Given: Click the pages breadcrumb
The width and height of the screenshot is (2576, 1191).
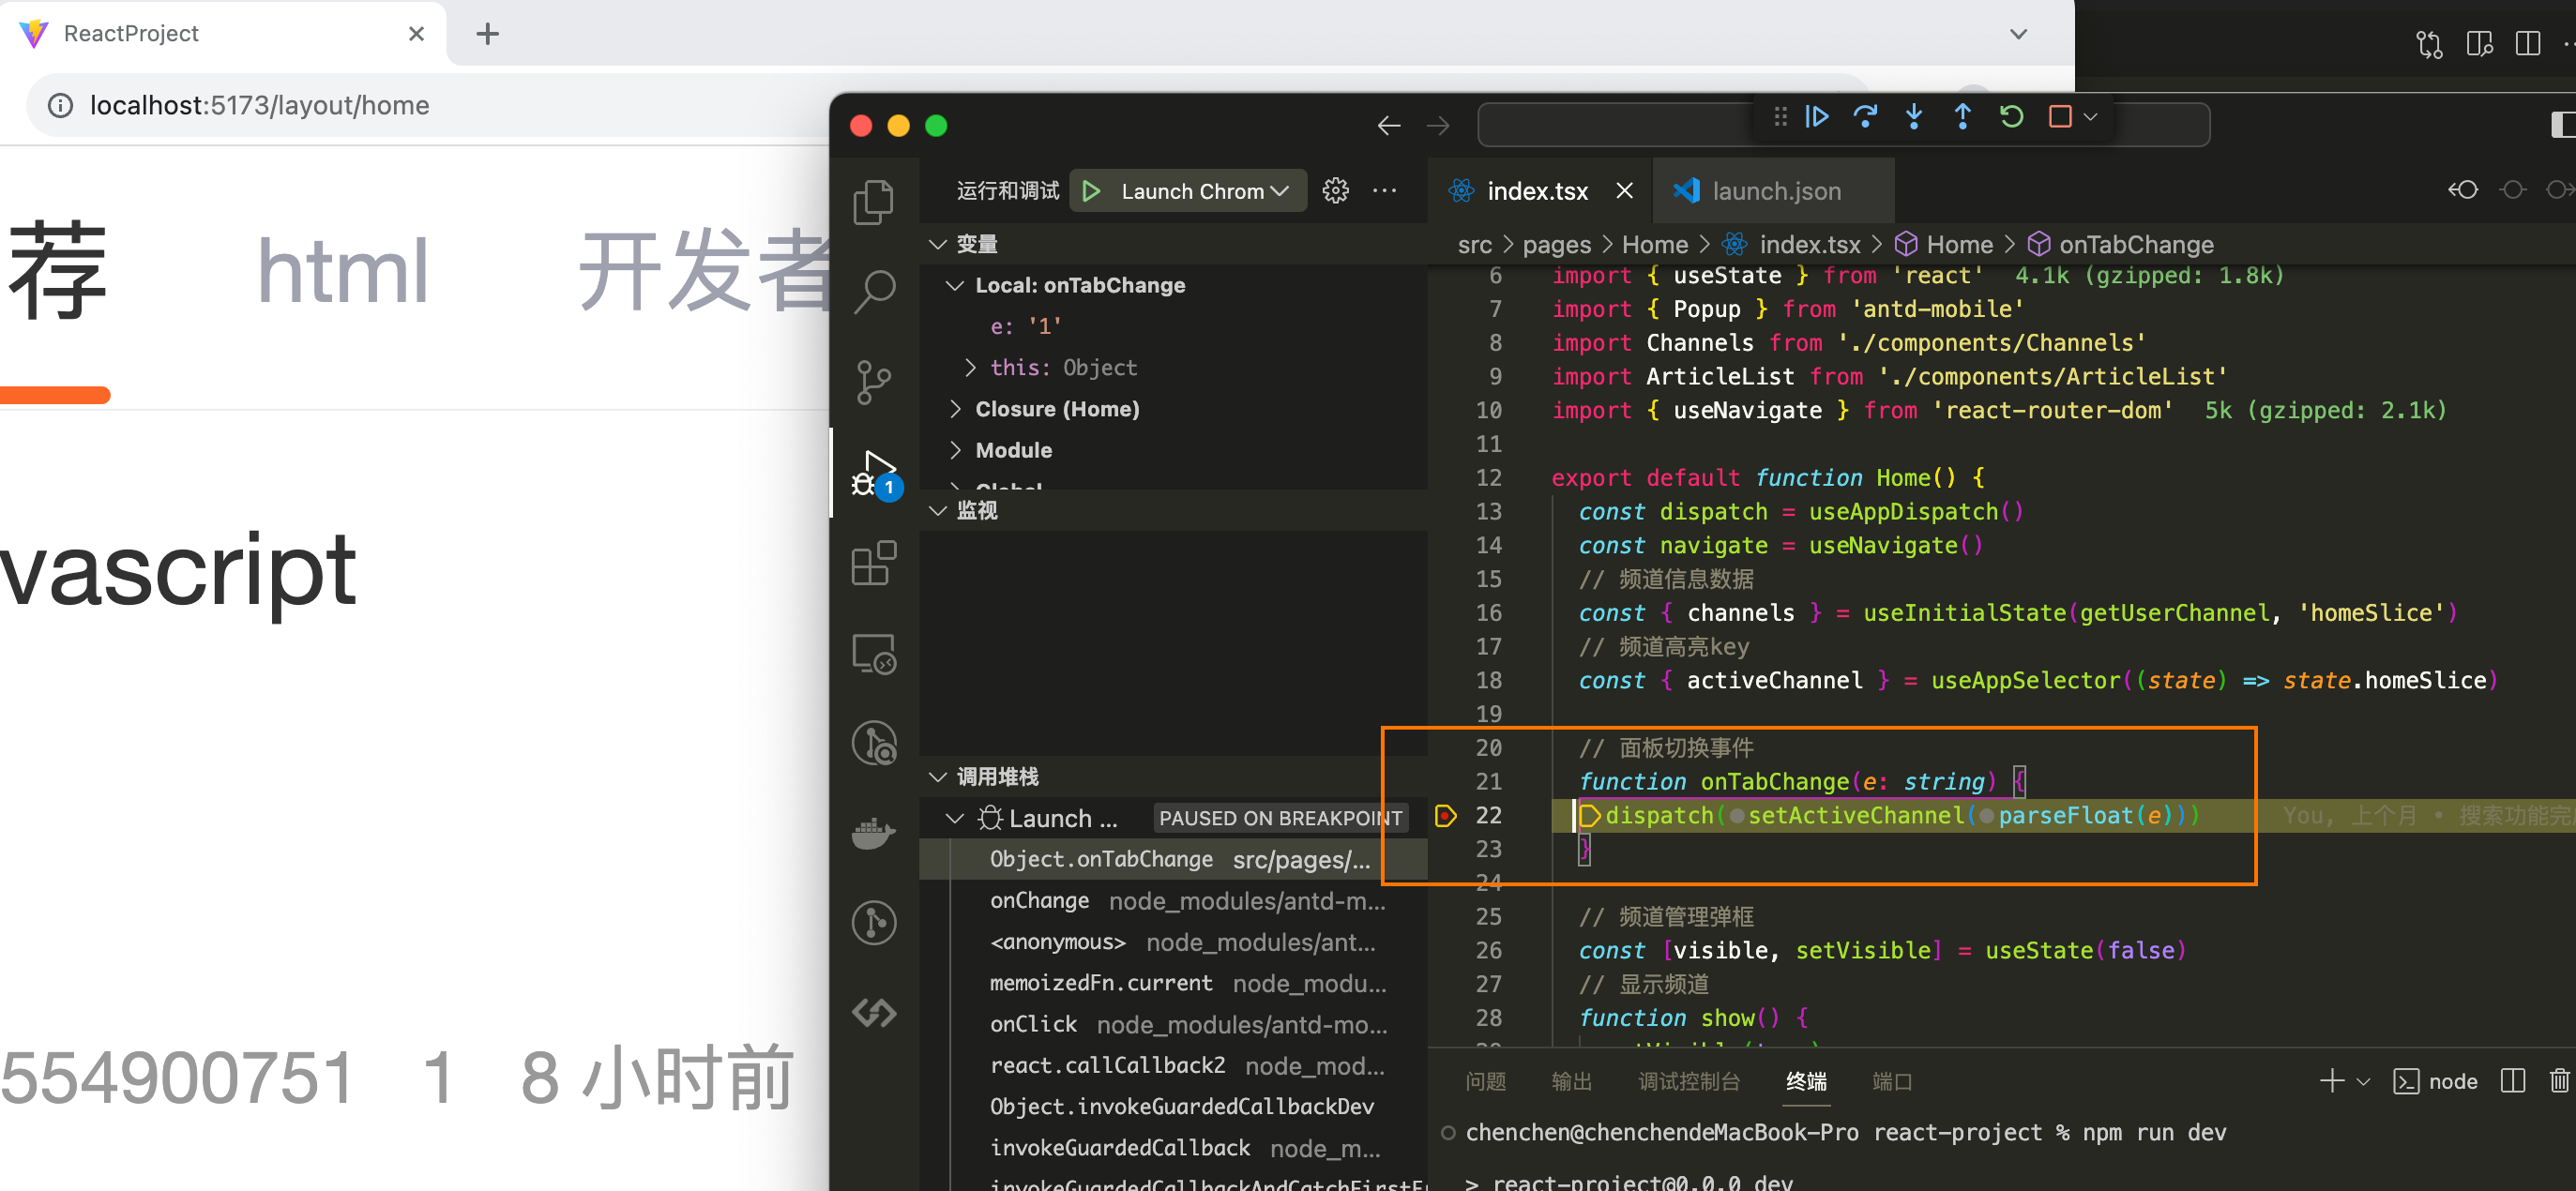Looking at the screenshot, I should click(1557, 245).
